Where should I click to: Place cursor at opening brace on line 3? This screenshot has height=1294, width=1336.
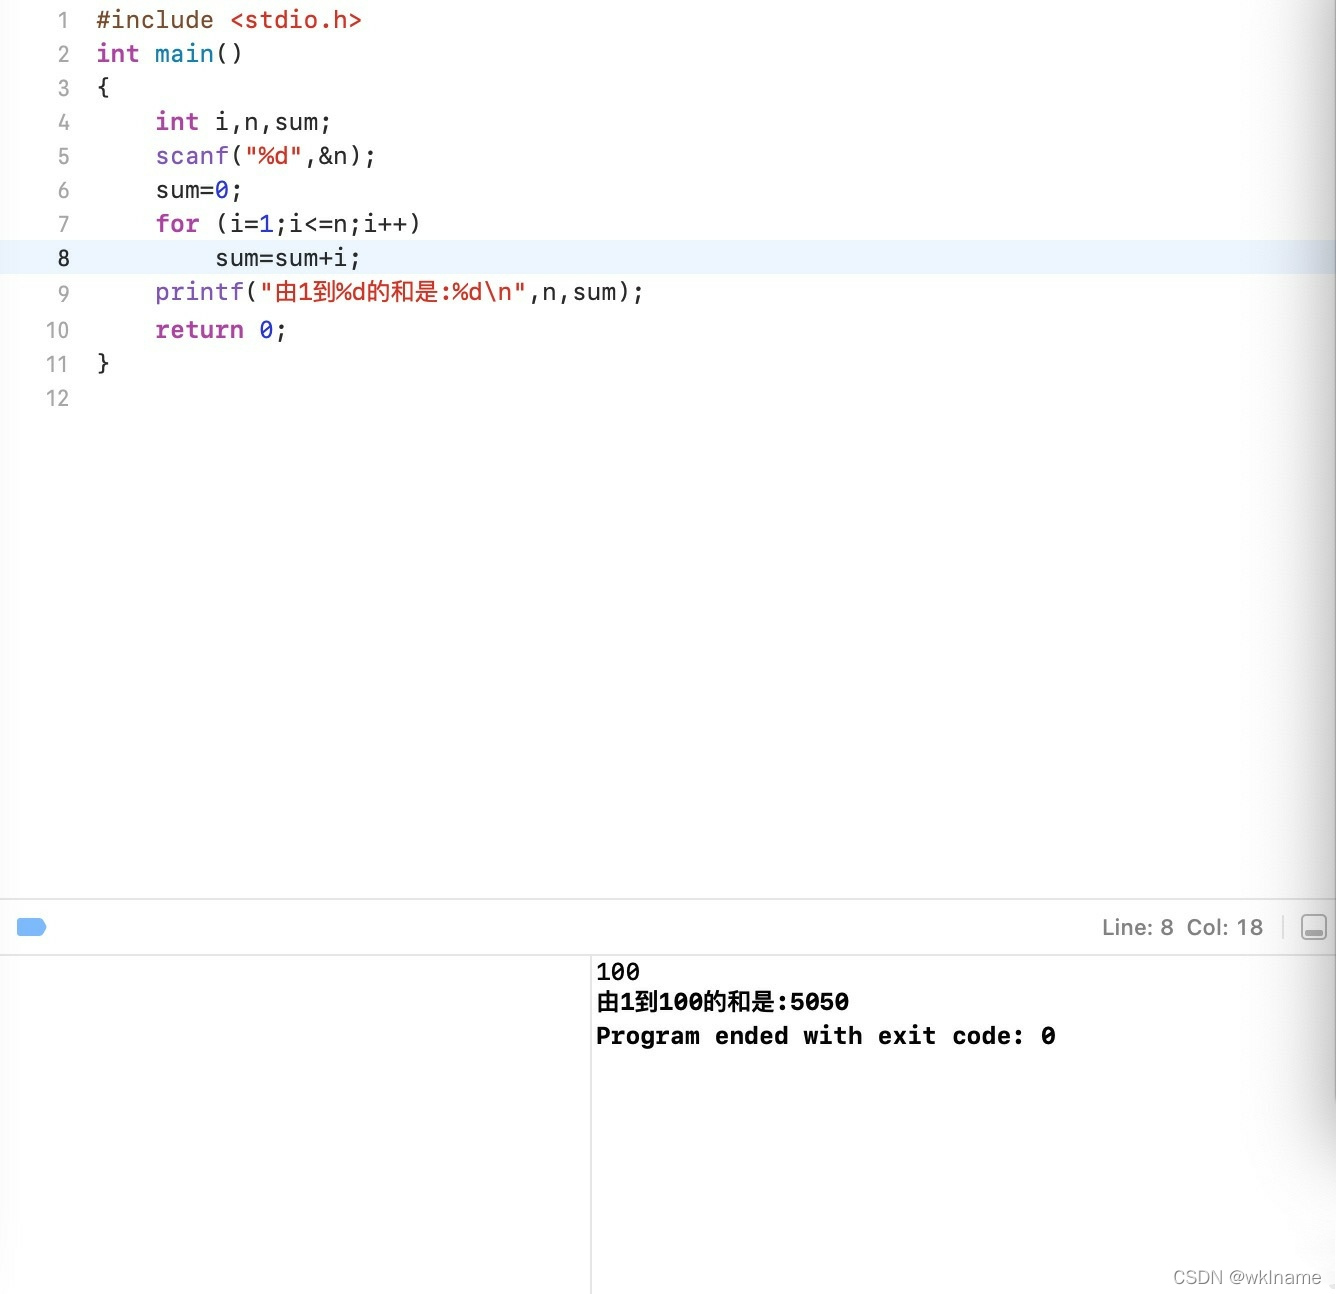(103, 88)
